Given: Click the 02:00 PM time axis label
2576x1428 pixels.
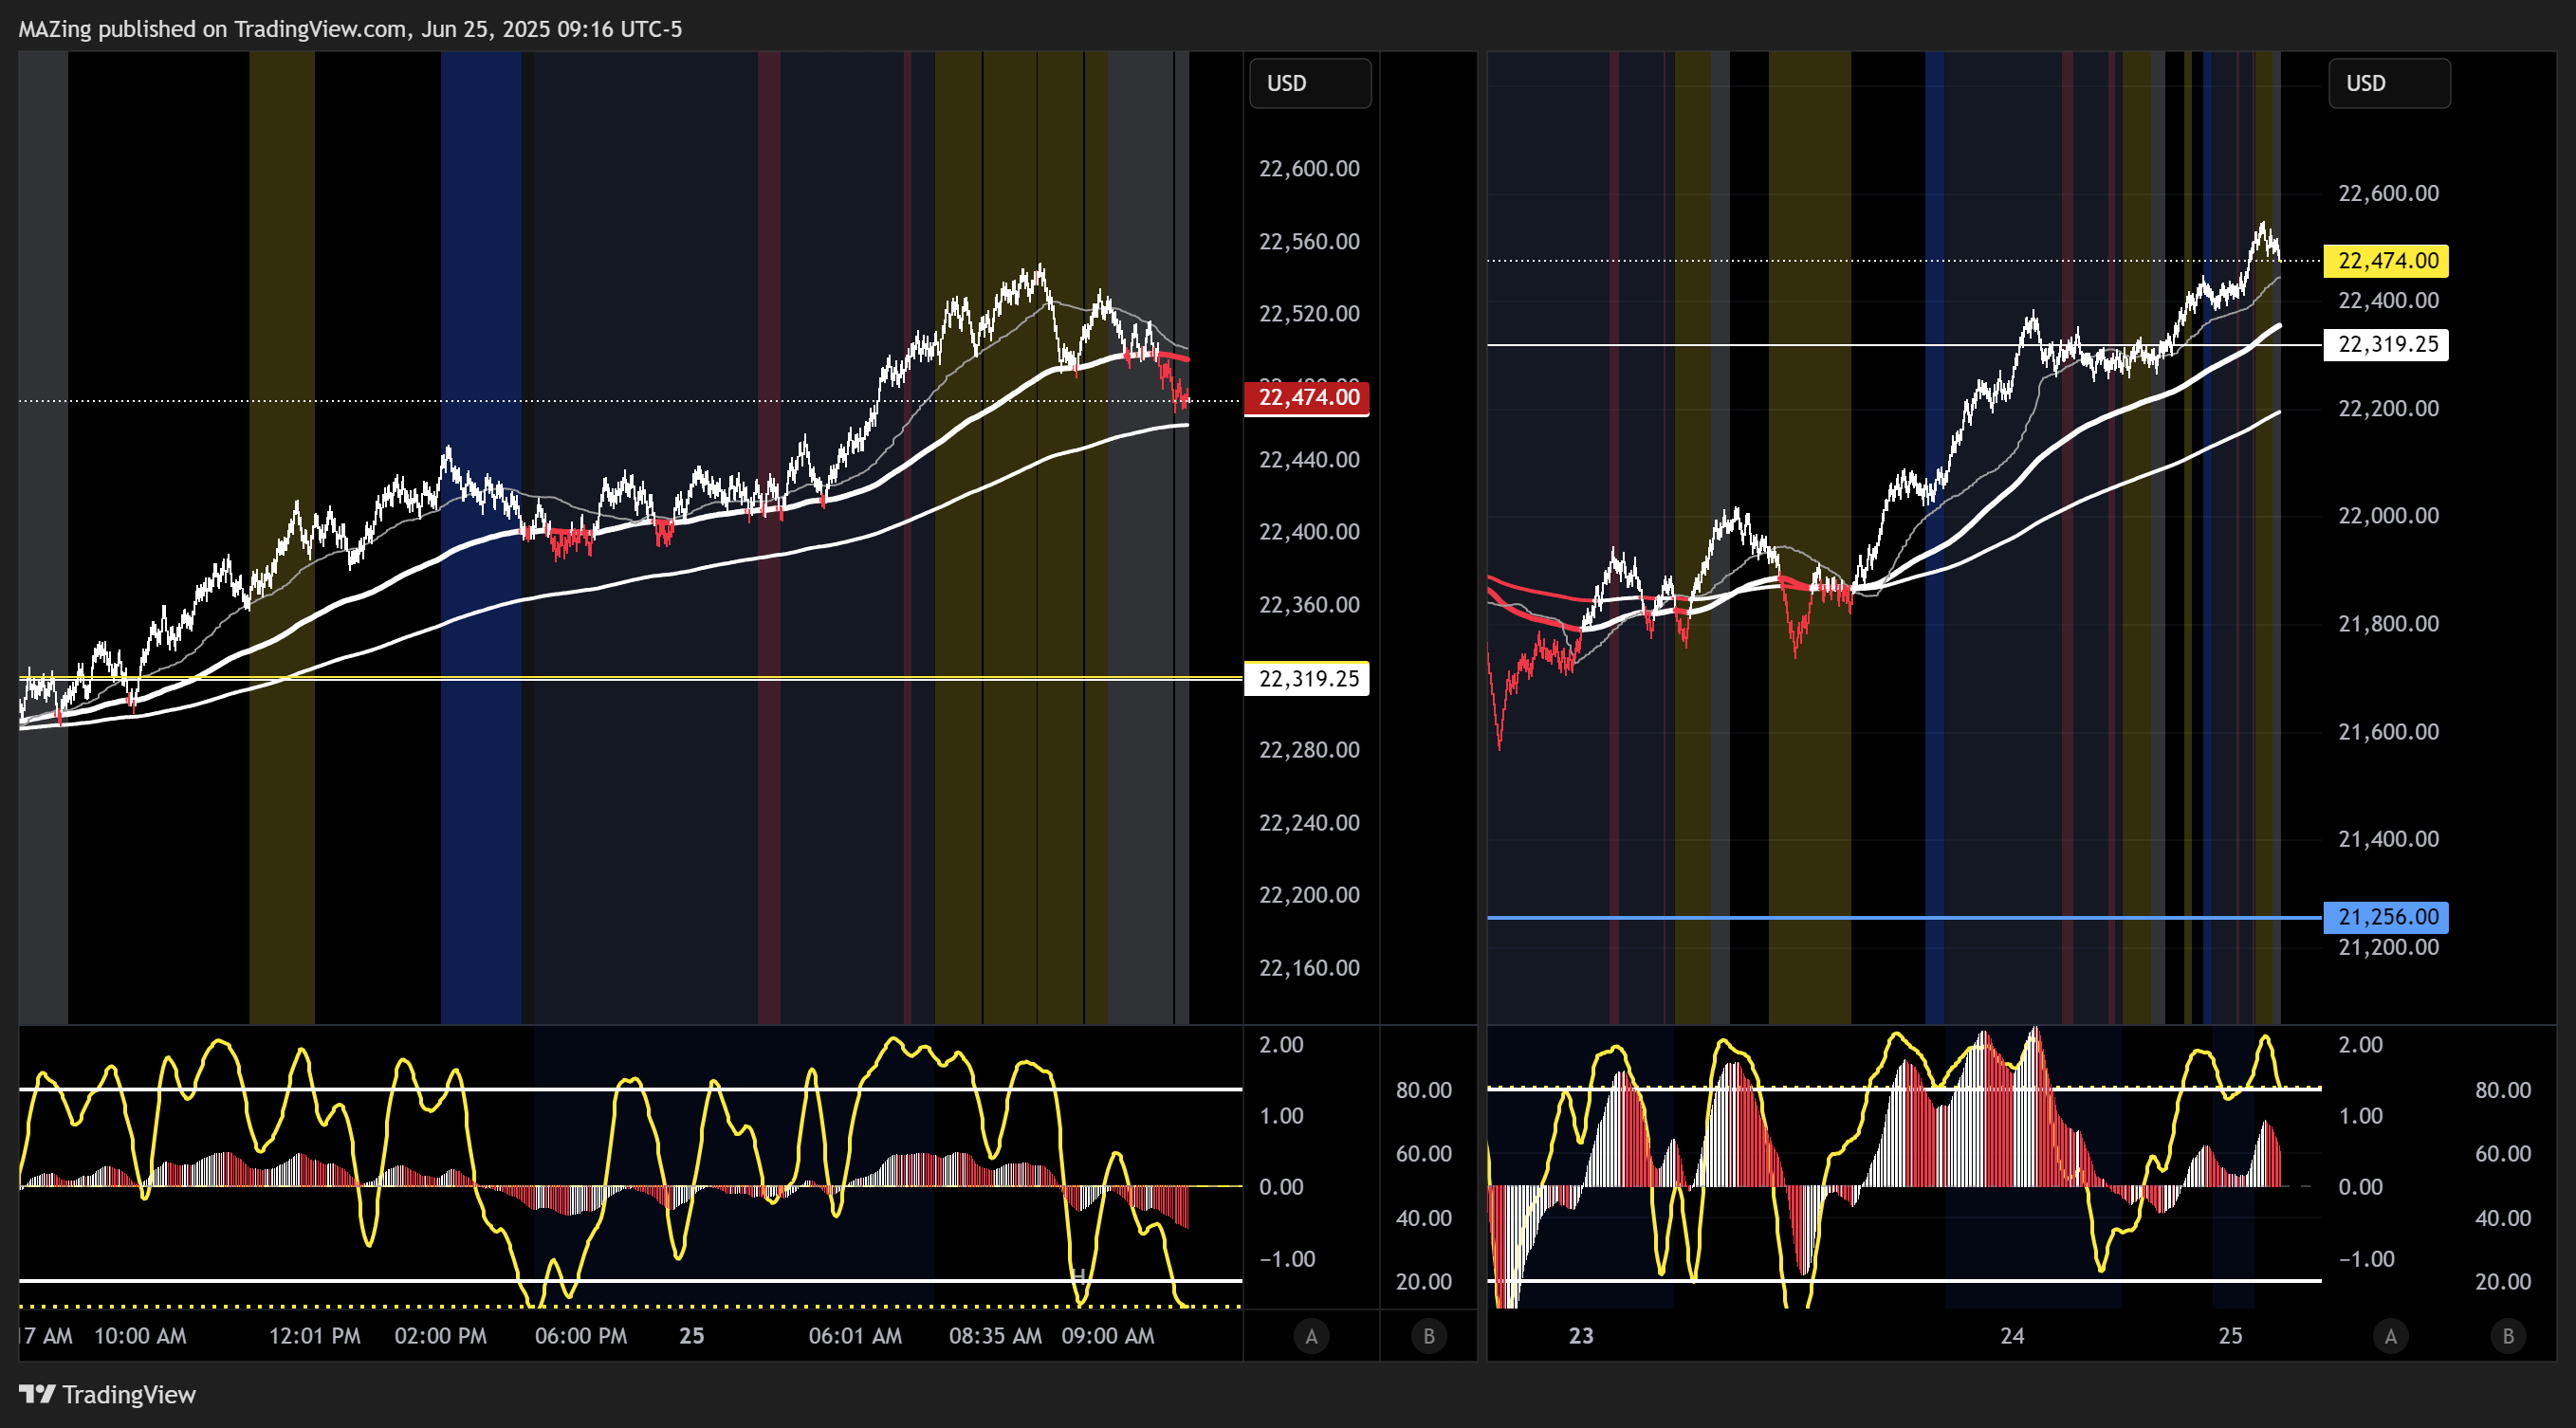Looking at the screenshot, I should click(441, 1336).
